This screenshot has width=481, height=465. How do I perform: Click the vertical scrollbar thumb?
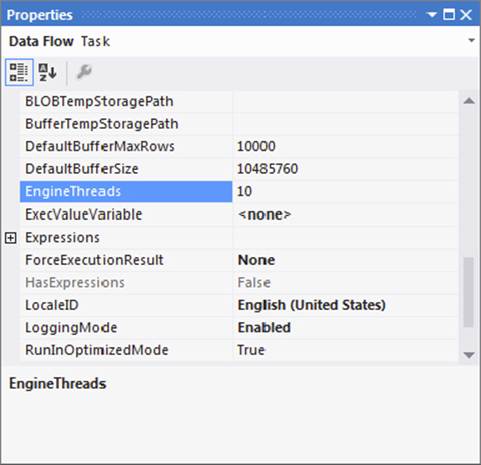pyautogui.click(x=469, y=292)
